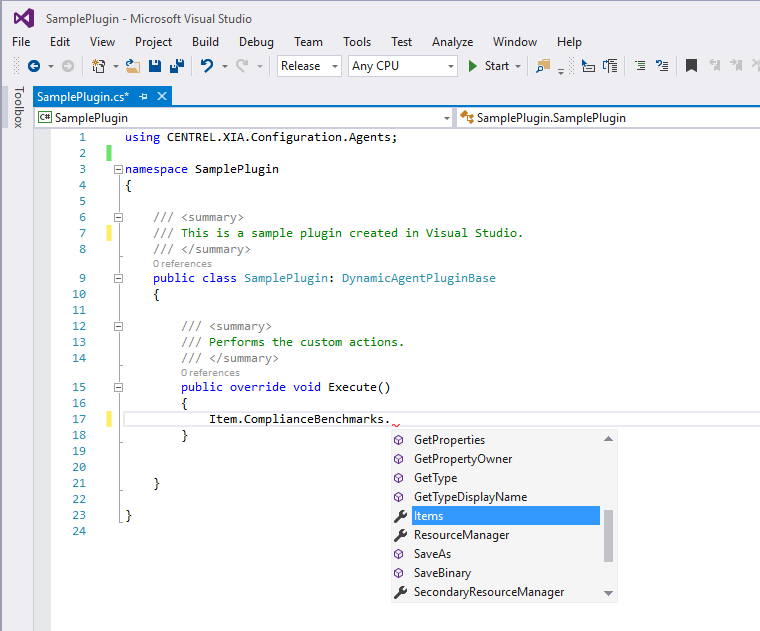Viewport: 760px width, 631px height.
Task: Pin the SamplePlugin.cs tab
Action: pos(143,97)
